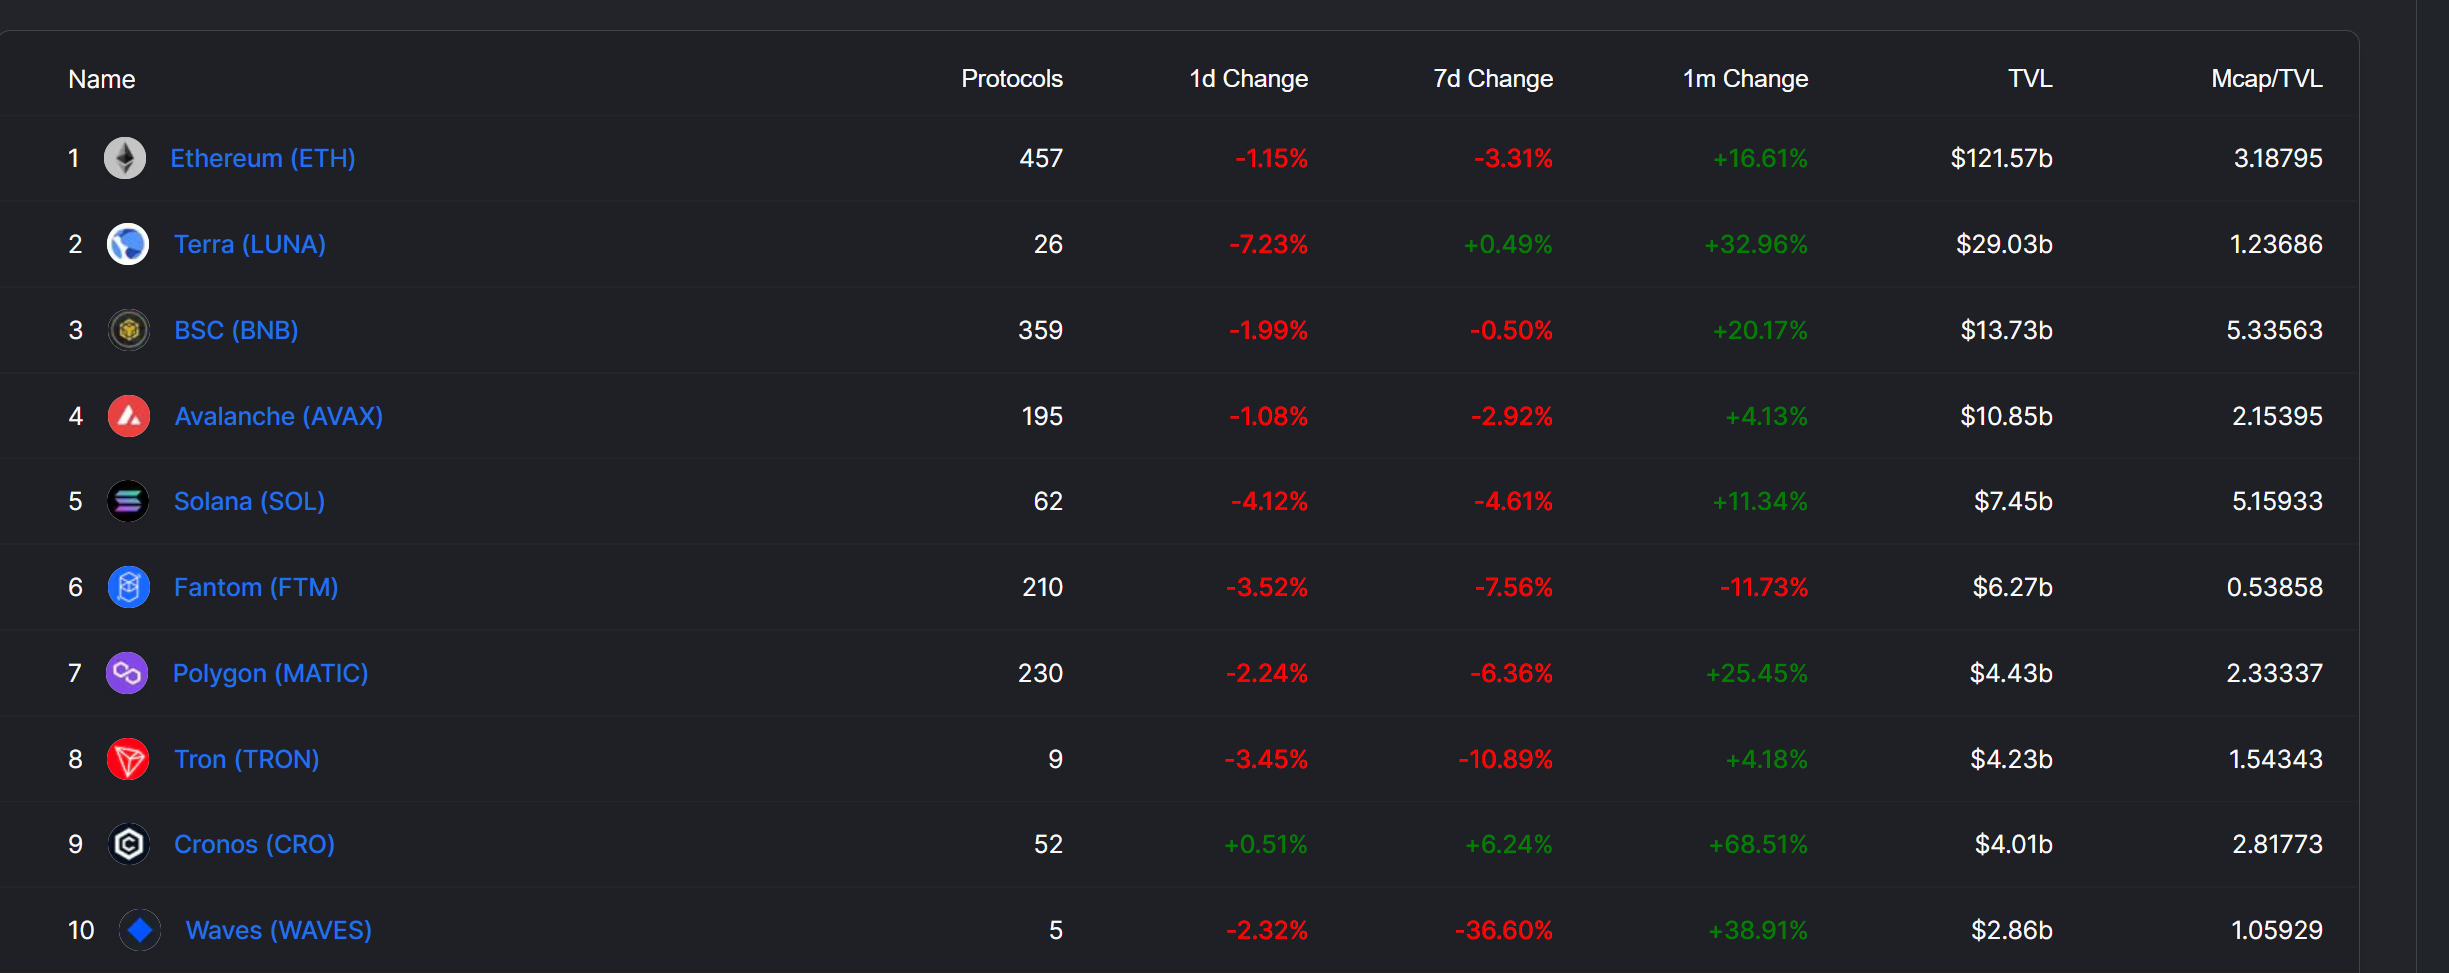Sort by the Protocols column header
The width and height of the screenshot is (2449, 973).
[x=1011, y=79]
